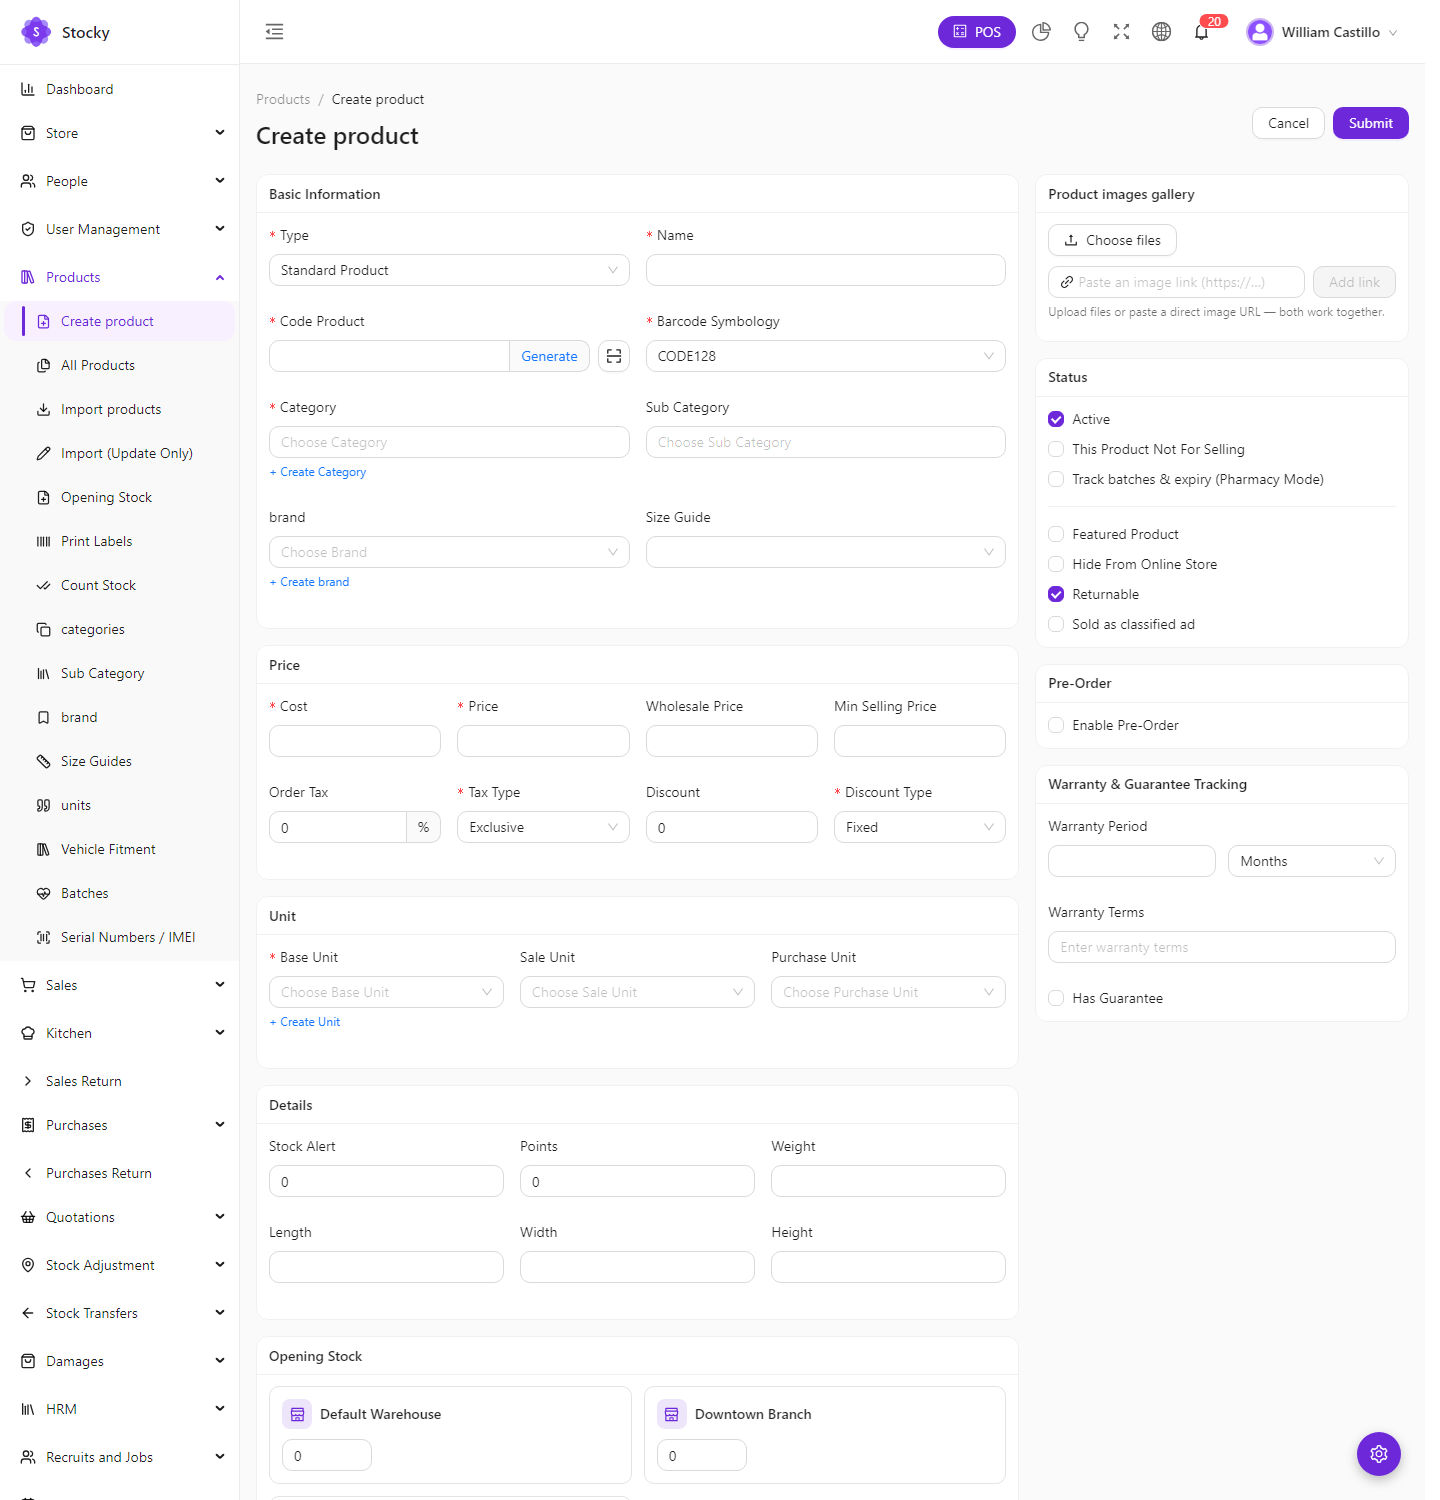Click the + Create Category link
Screen dimensions: 1440x1500
coord(318,472)
